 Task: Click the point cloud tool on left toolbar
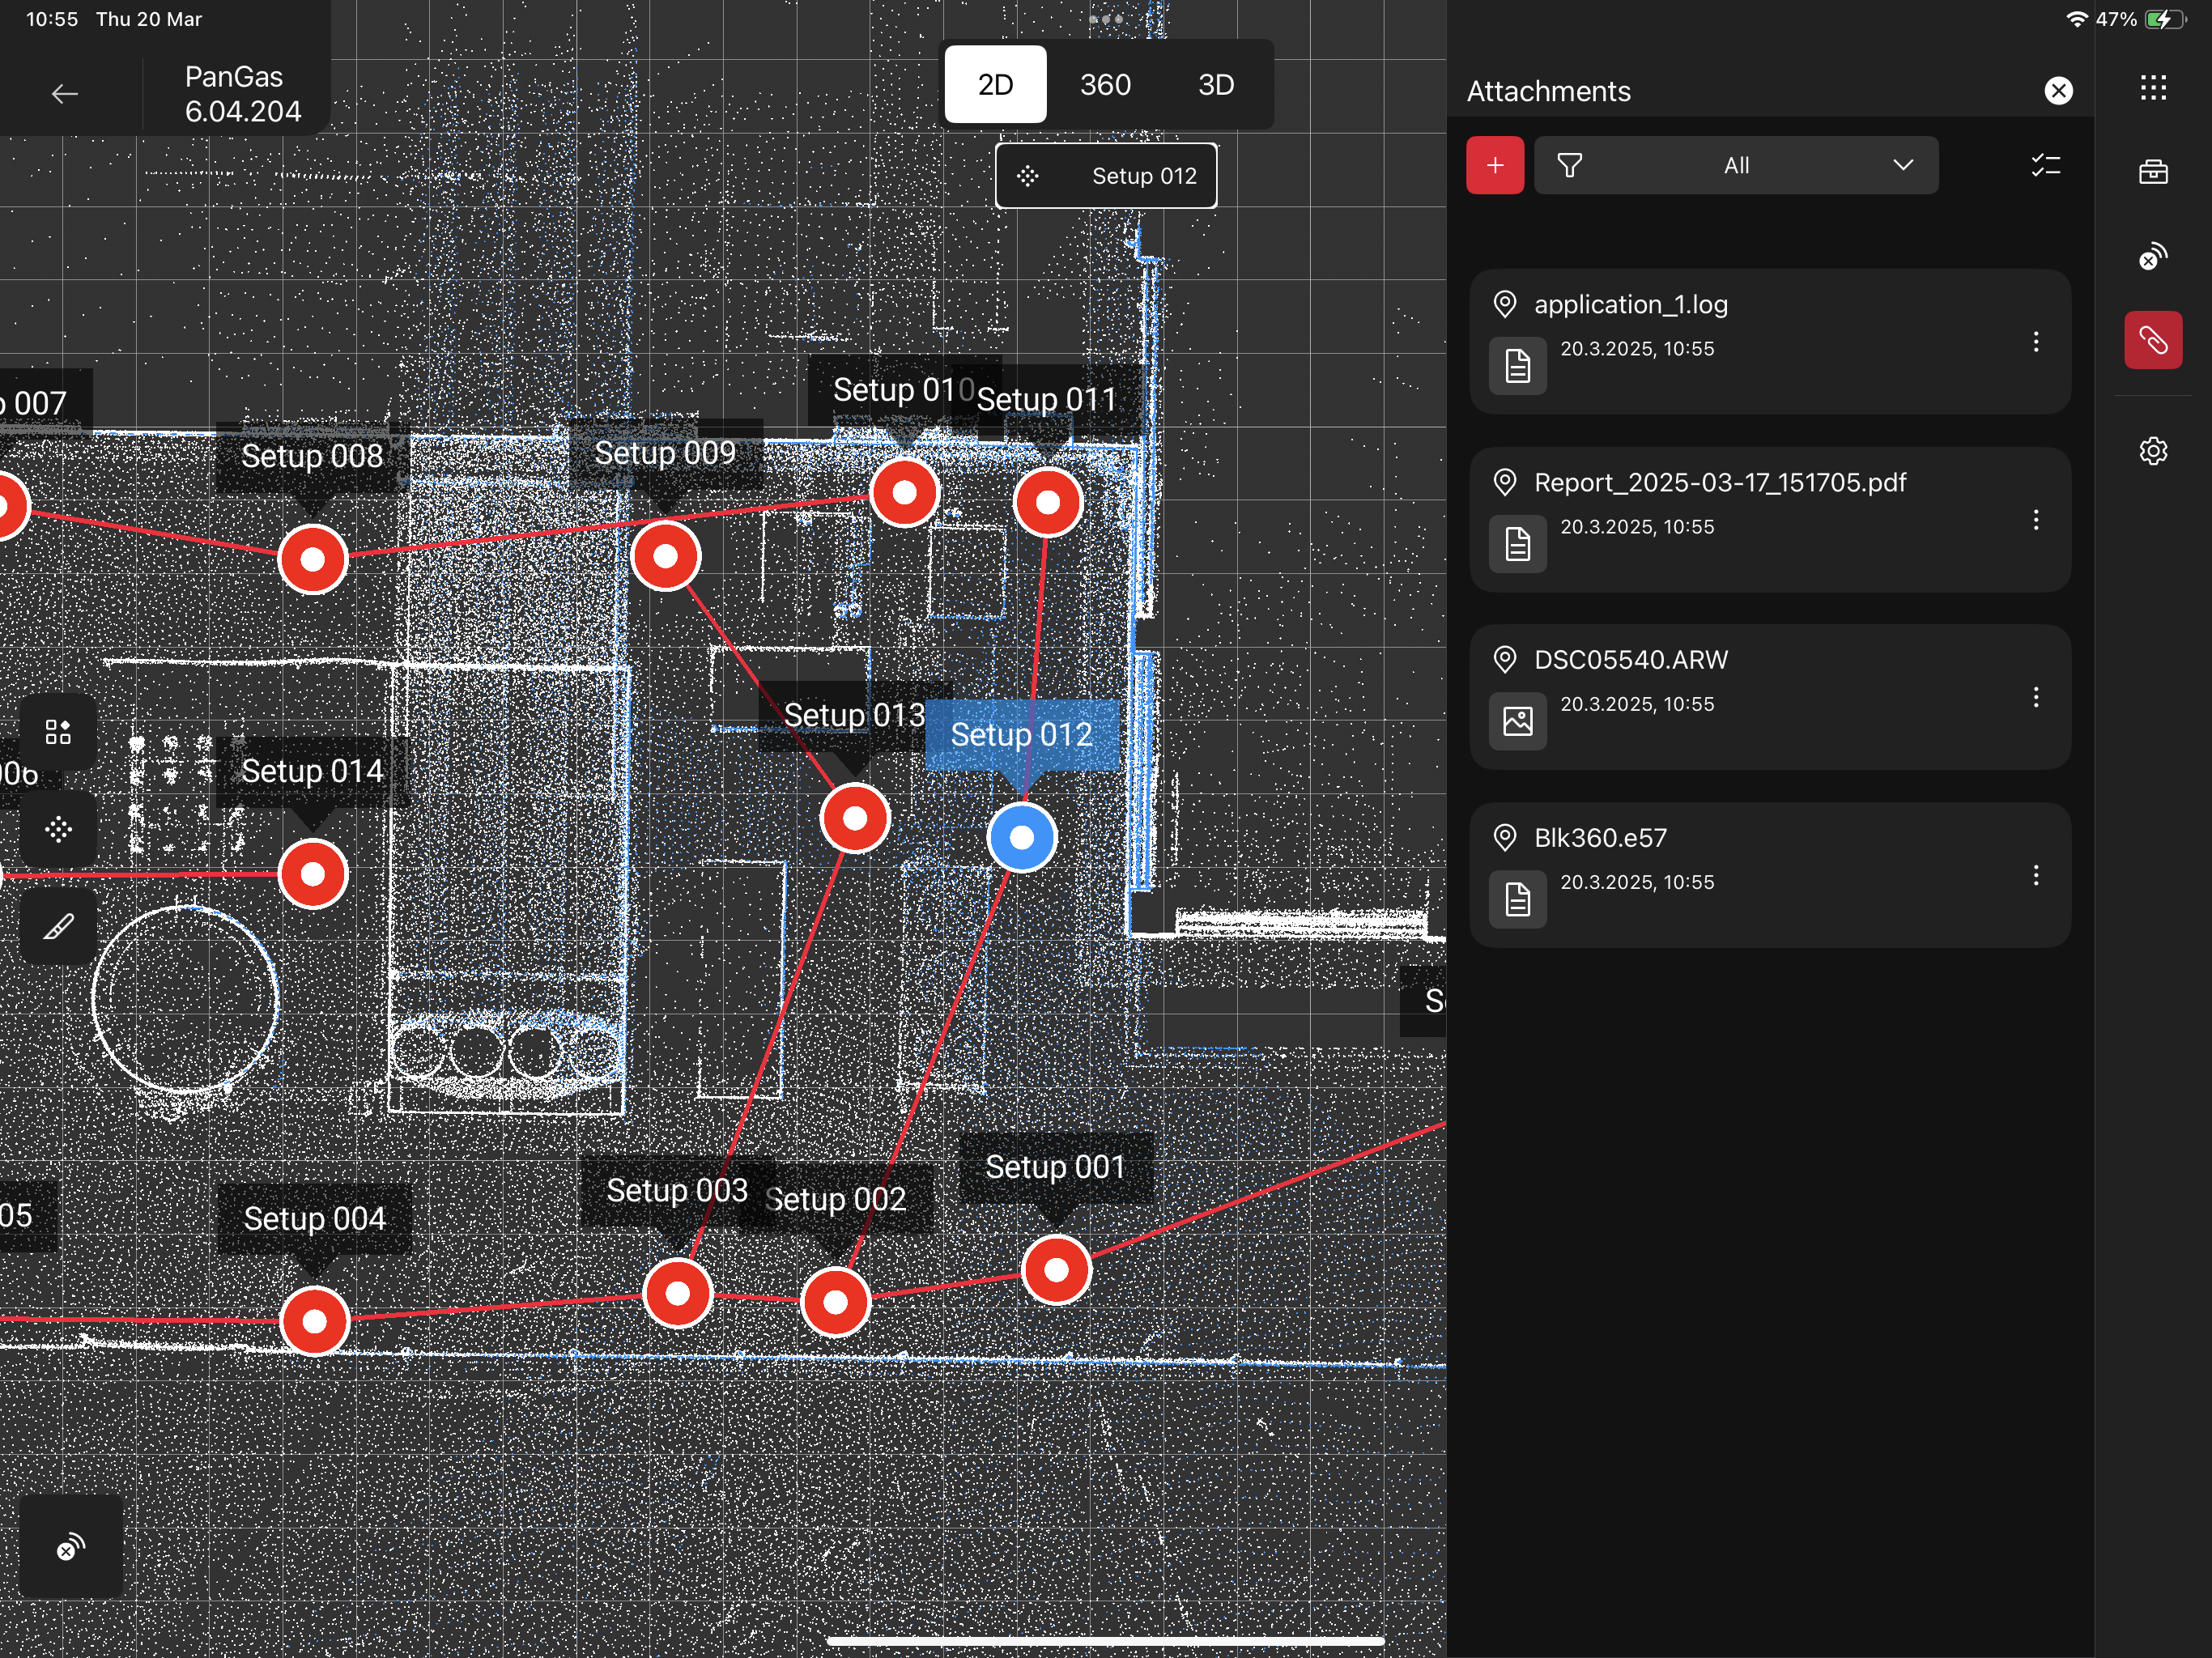click(58, 829)
